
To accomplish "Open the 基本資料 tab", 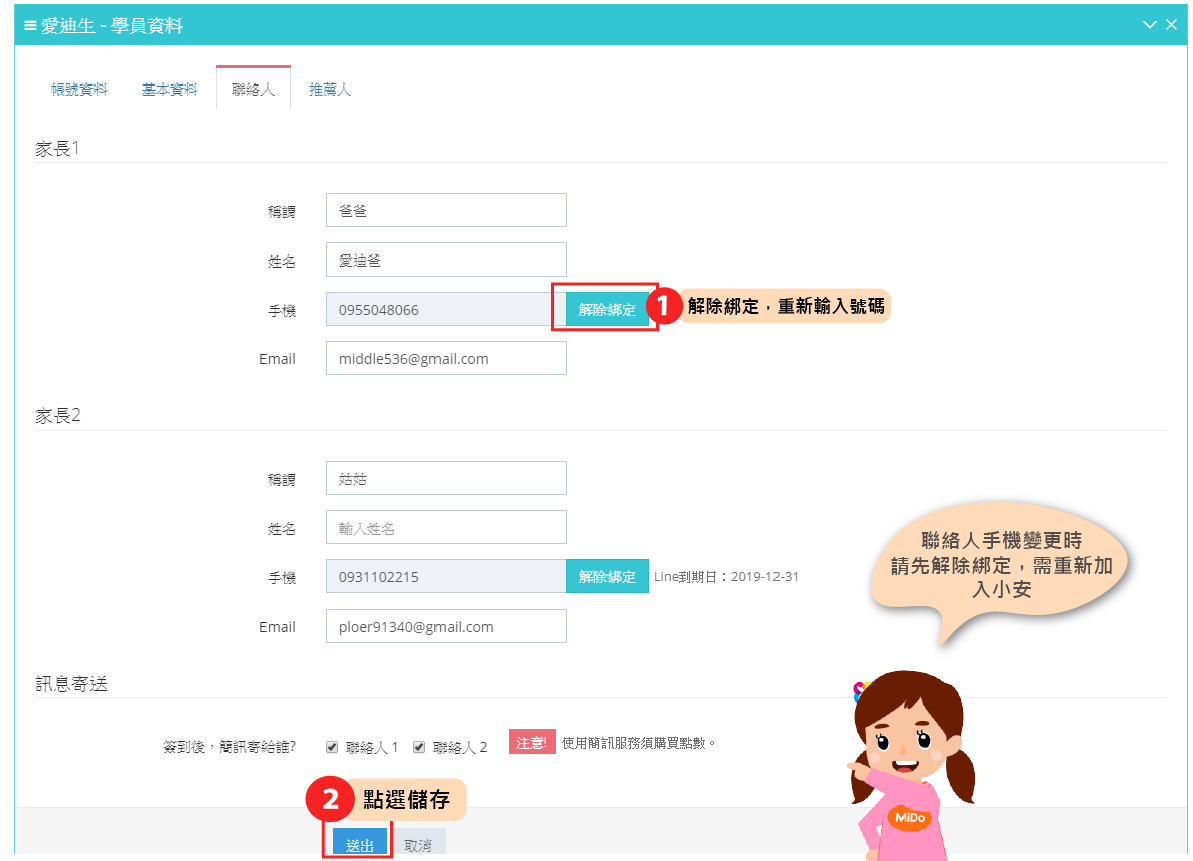I will [x=169, y=89].
